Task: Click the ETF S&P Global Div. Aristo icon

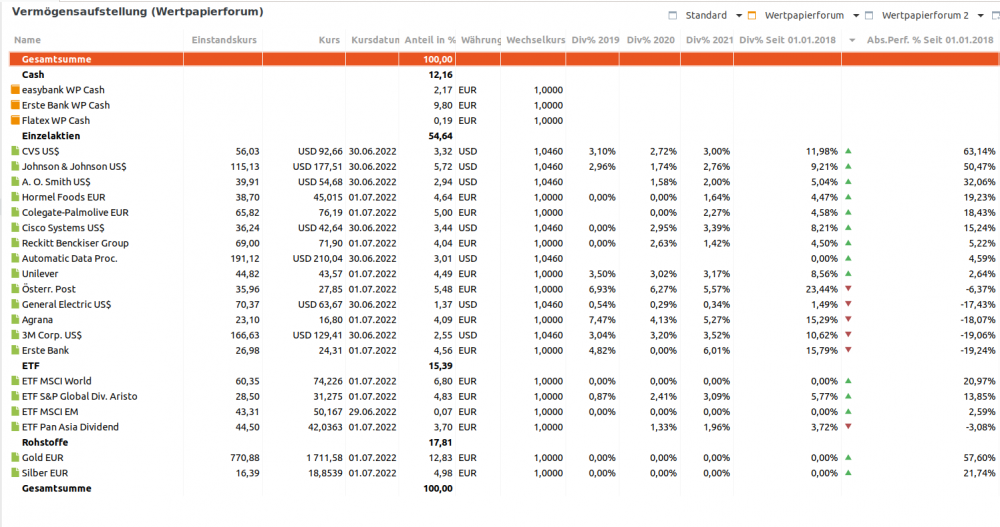Action: pyautogui.click(x=15, y=396)
